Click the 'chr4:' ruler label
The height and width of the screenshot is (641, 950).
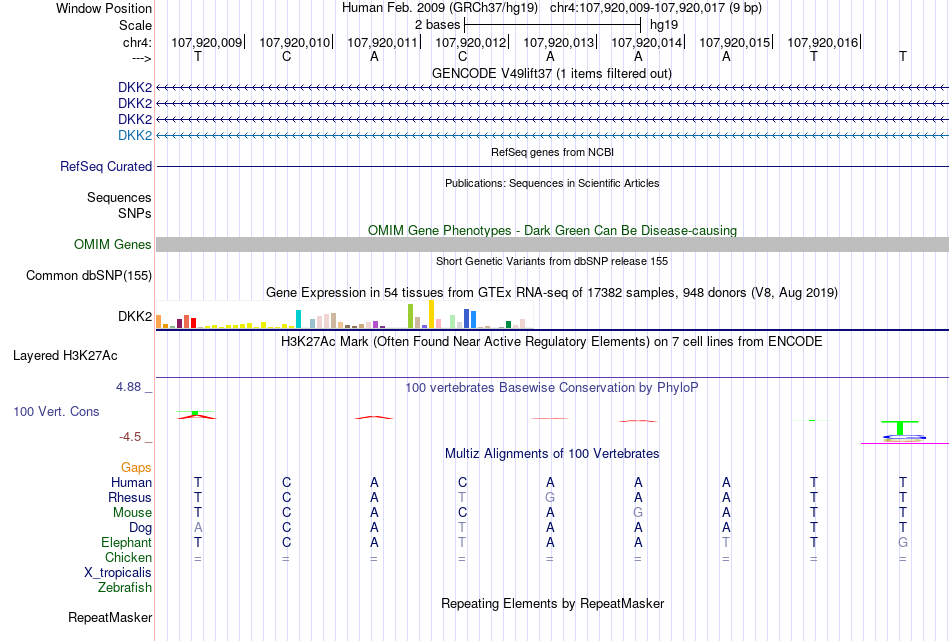pyautogui.click(x=137, y=42)
